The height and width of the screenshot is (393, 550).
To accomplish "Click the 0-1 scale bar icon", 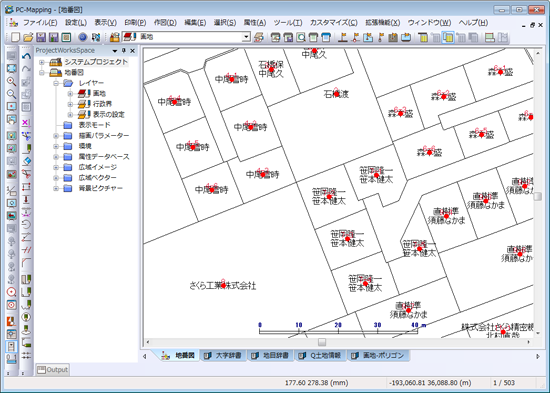I will 12,358.
